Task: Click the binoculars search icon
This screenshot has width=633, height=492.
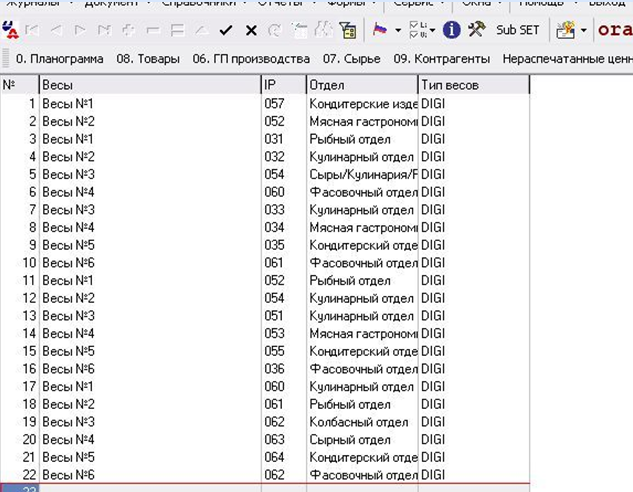Action: [x=323, y=30]
